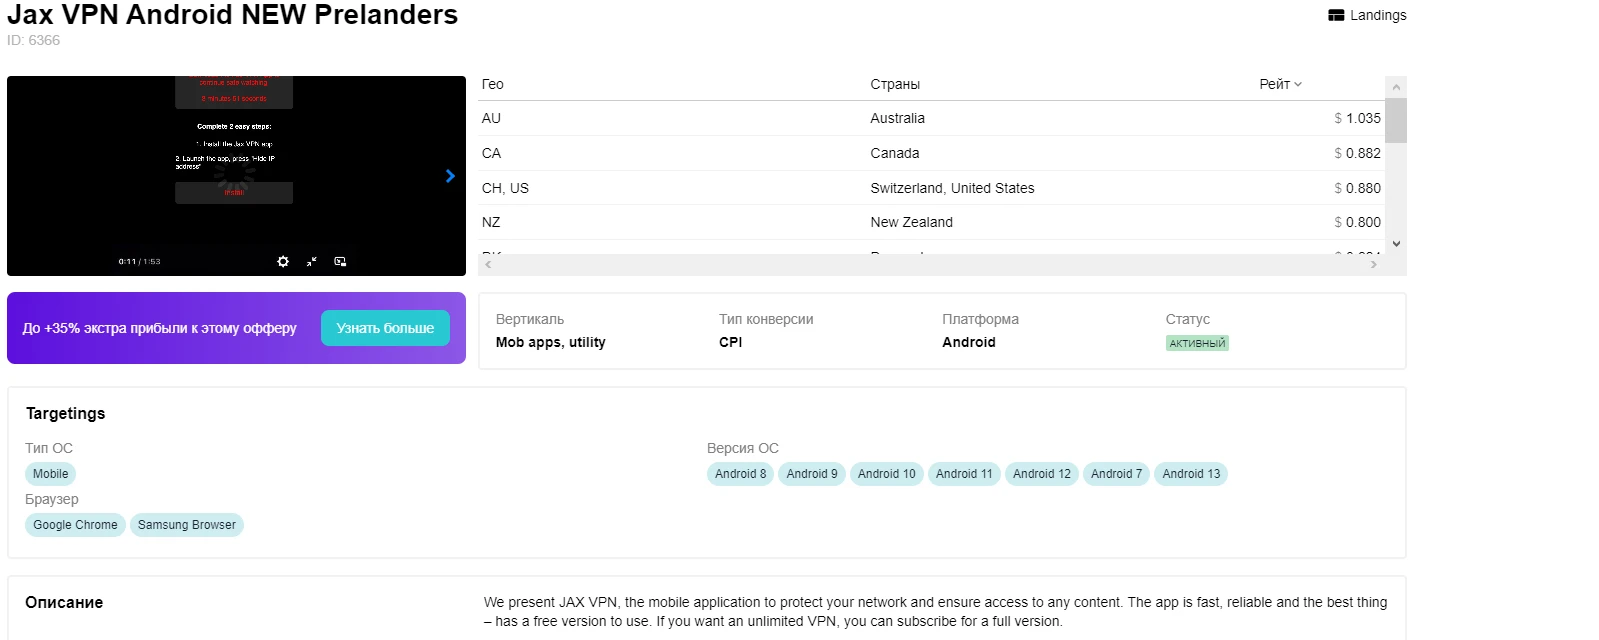This screenshot has height=640, width=1599.
Task: Click the $ 0.800 rate value
Action: (1357, 222)
